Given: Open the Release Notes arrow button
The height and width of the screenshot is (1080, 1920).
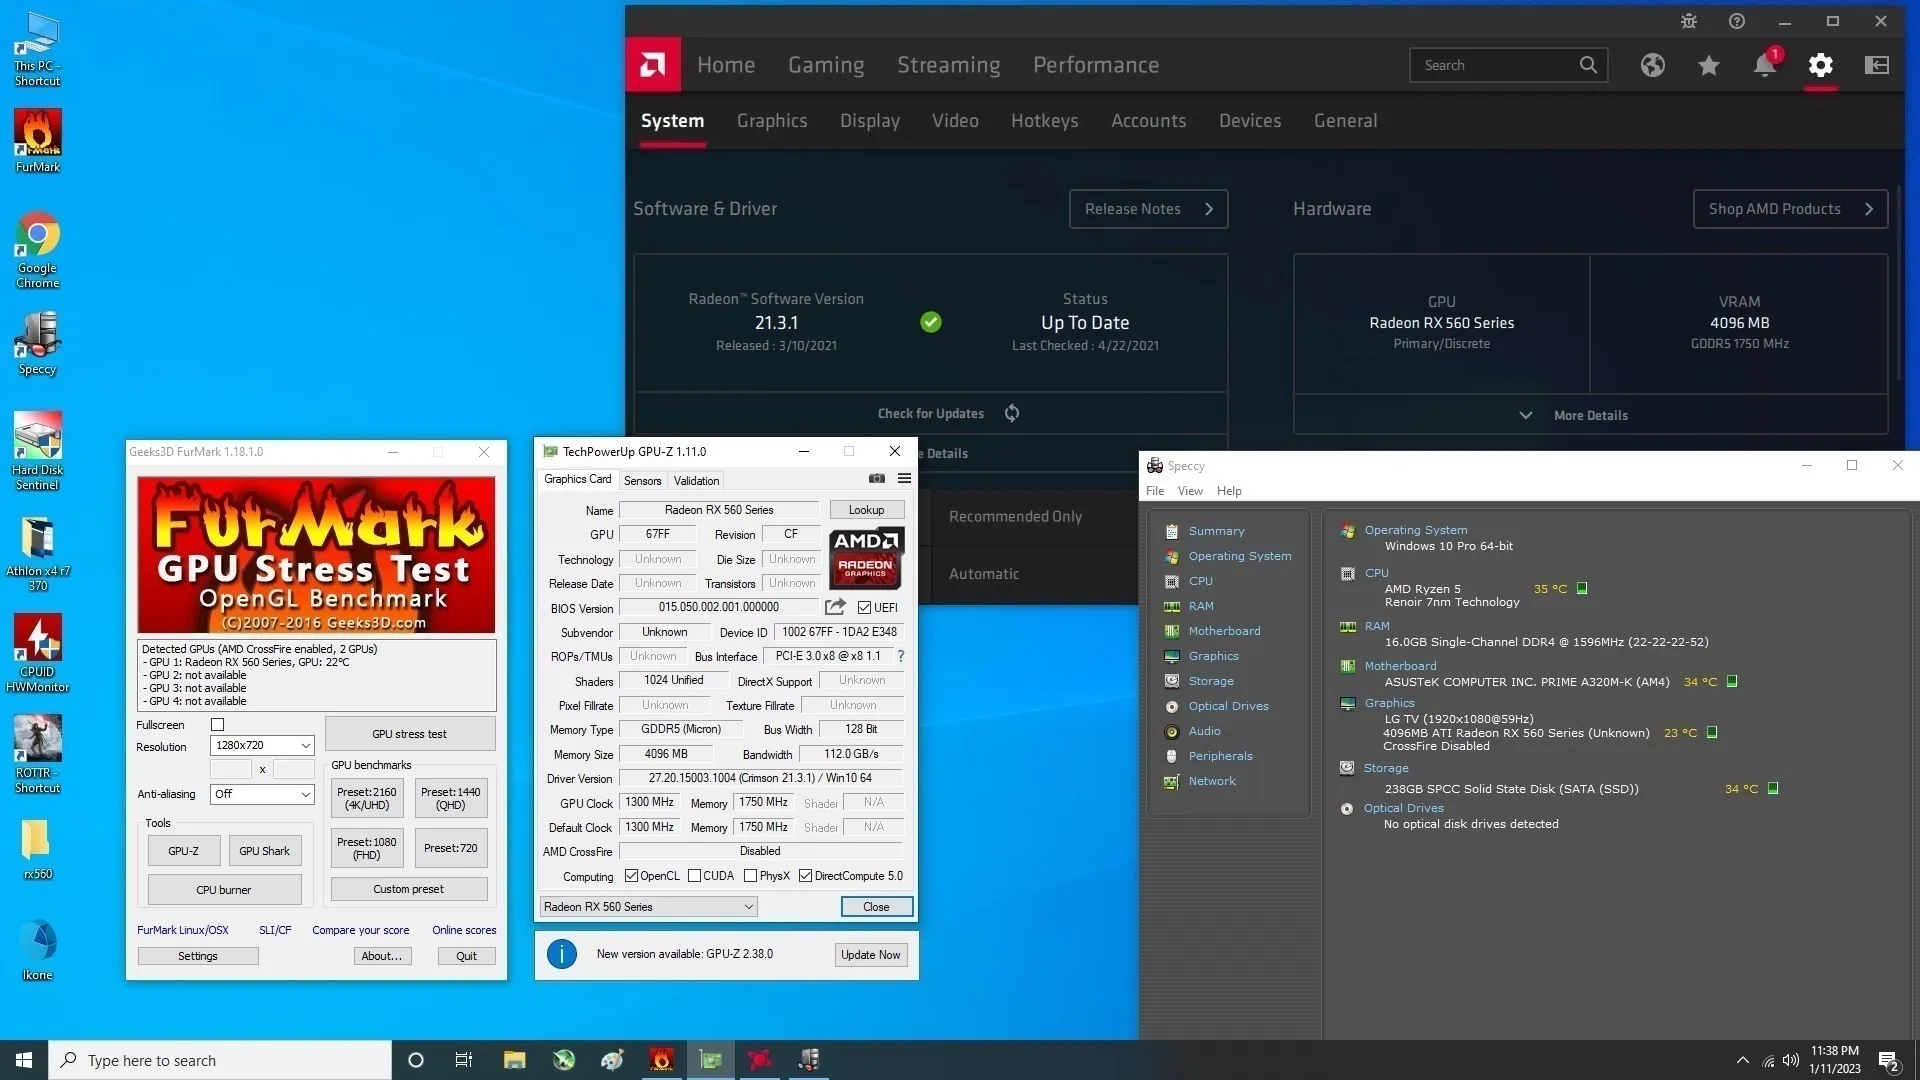Looking at the screenshot, I should pos(1148,209).
